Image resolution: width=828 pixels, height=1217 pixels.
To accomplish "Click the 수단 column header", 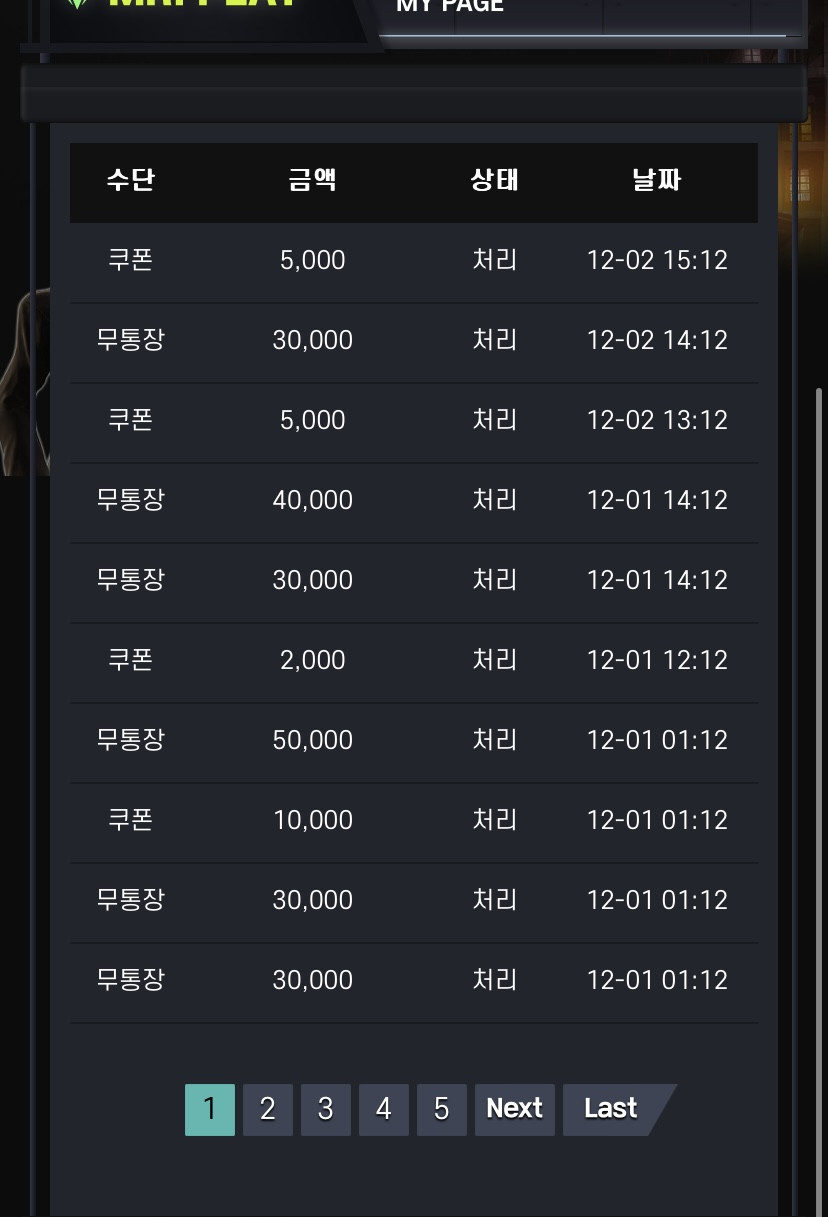I will (x=131, y=181).
